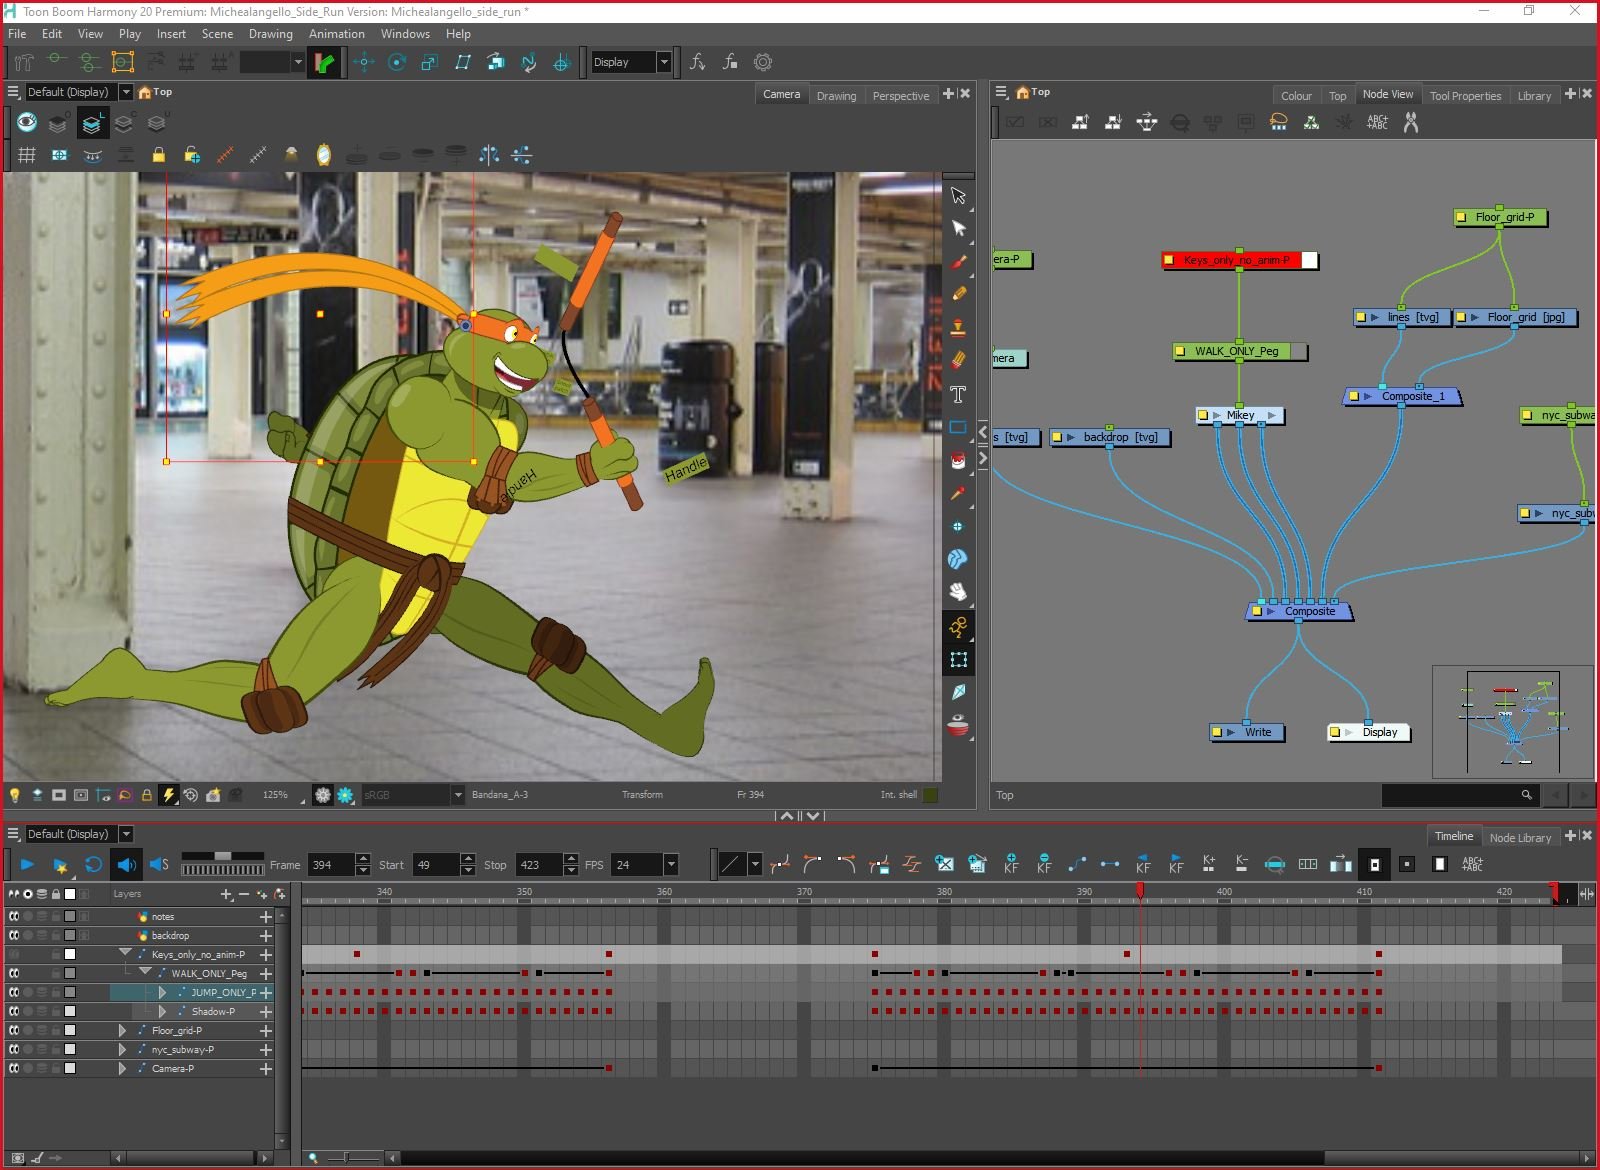Image resolution: width=1600 pixels, height=1170 pixels.
Task: Click the Play button in timeline toolbar
Action: 27,865
